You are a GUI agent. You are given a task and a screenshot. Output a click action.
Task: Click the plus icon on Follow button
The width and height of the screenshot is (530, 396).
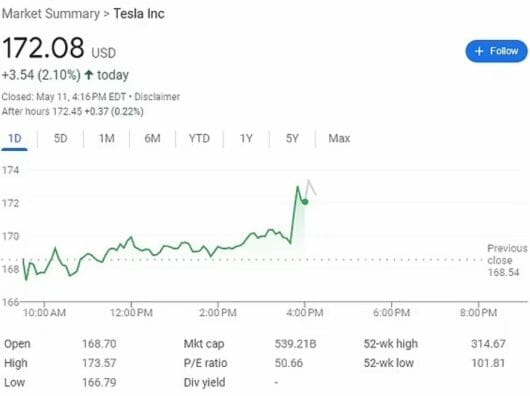click(x=479, y=51)
